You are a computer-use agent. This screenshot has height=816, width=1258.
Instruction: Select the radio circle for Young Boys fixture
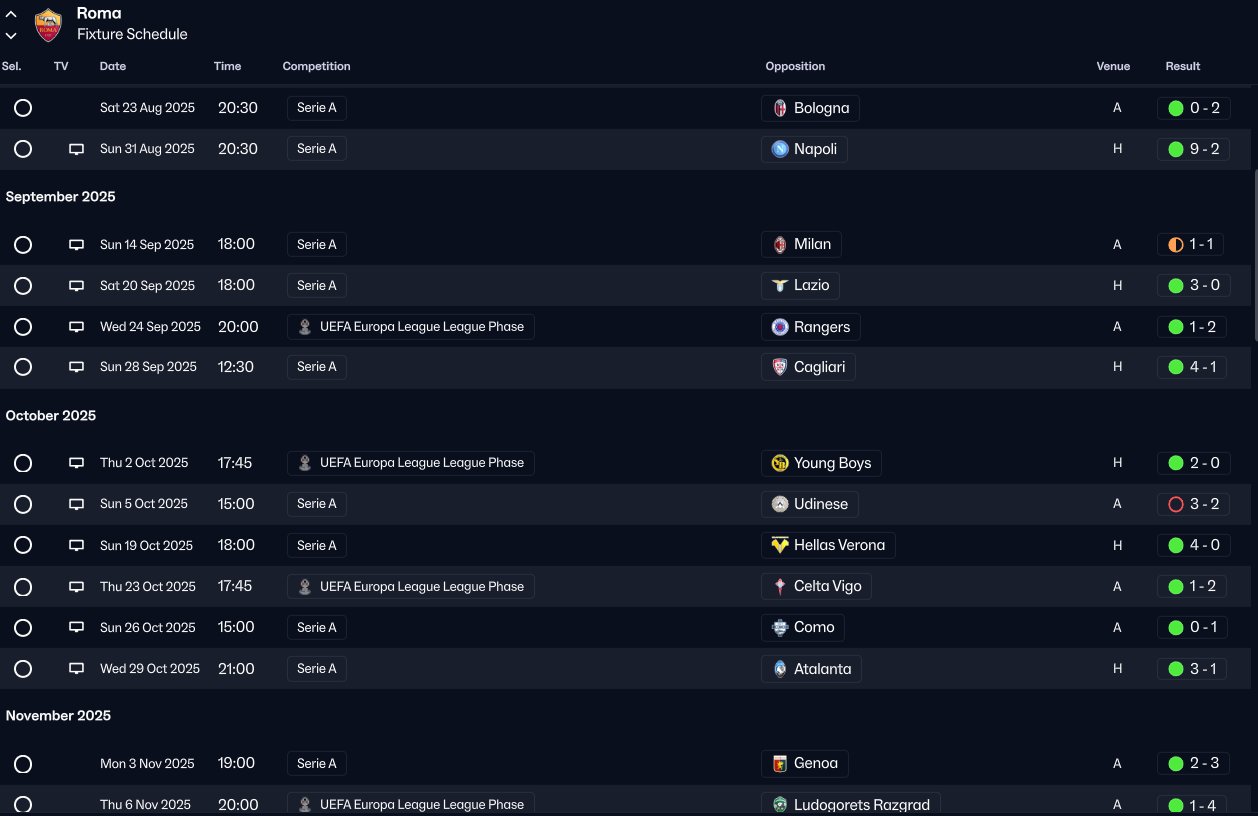(x=23, y=463)
